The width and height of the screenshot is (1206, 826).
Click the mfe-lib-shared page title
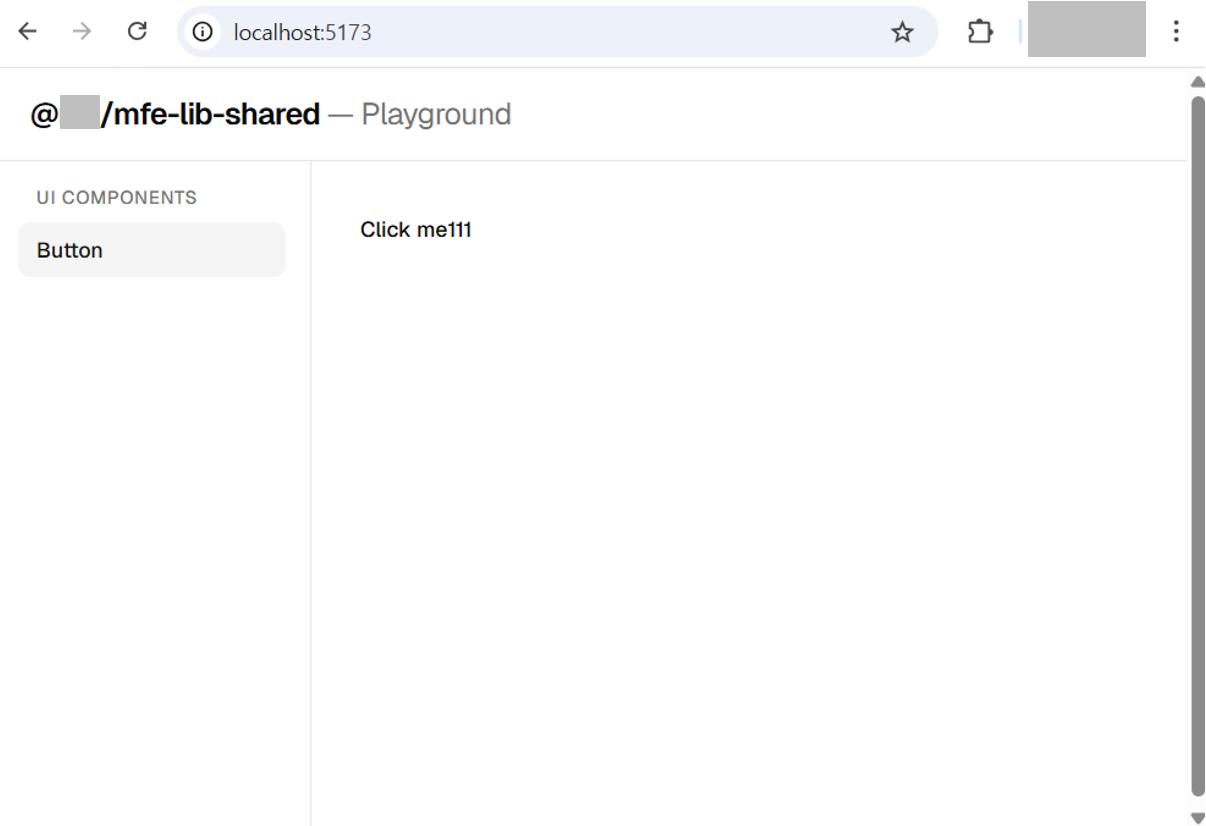tap(210, 115)
